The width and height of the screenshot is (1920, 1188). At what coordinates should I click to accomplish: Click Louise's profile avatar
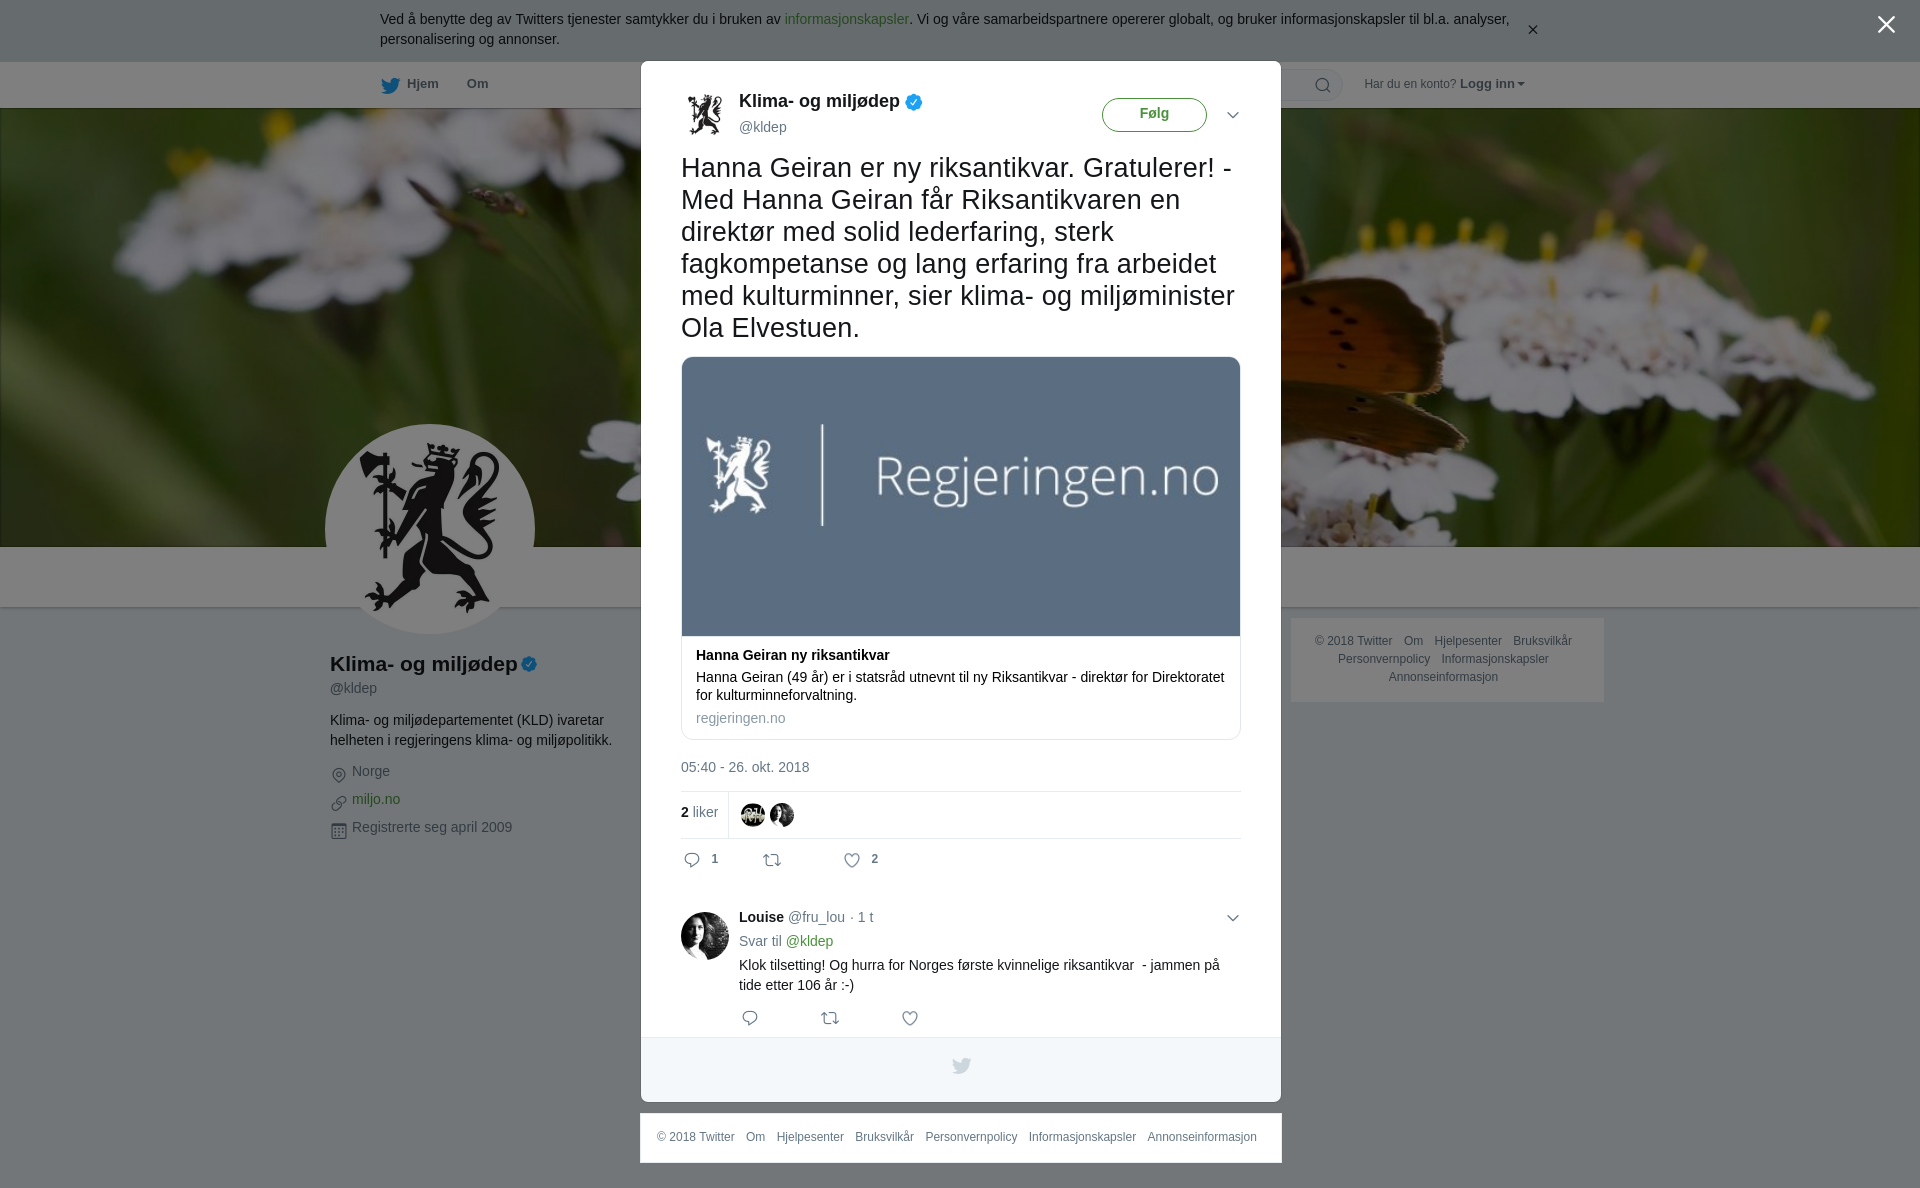pos(705,936)
